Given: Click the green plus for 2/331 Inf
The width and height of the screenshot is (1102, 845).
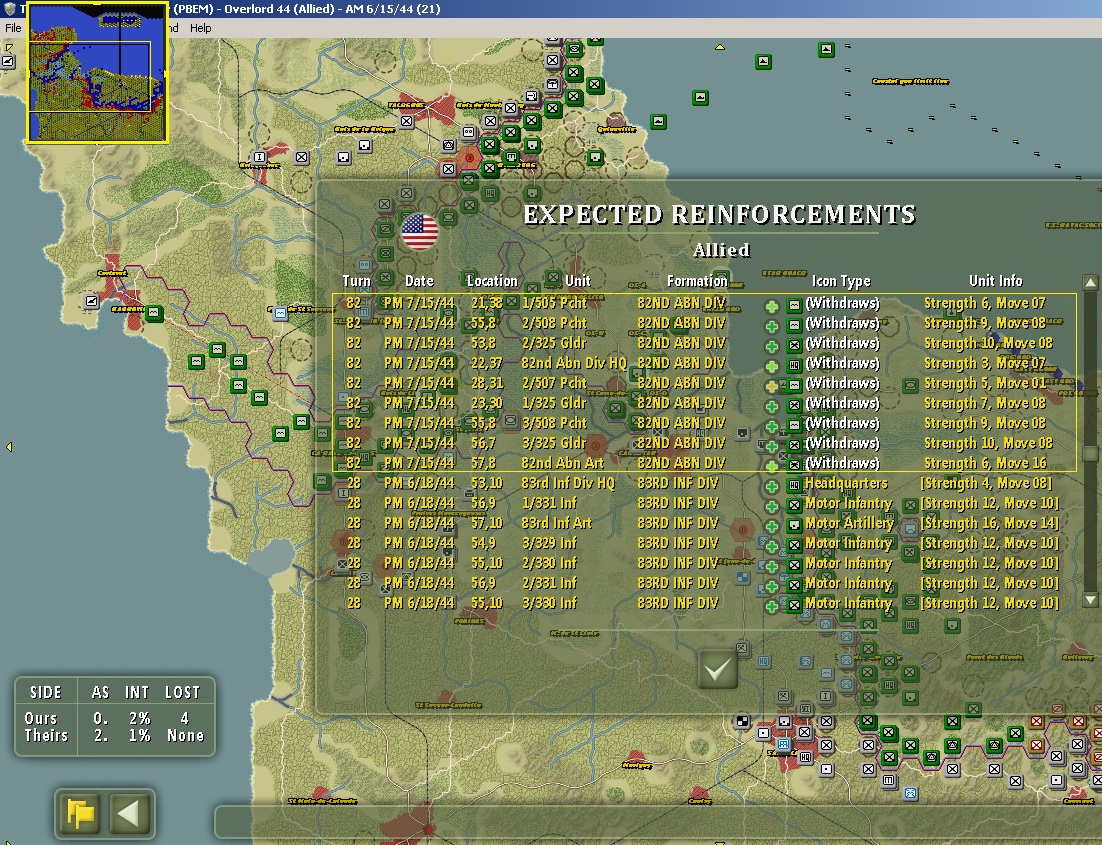Looking at the screenshot, I should 772,586.
